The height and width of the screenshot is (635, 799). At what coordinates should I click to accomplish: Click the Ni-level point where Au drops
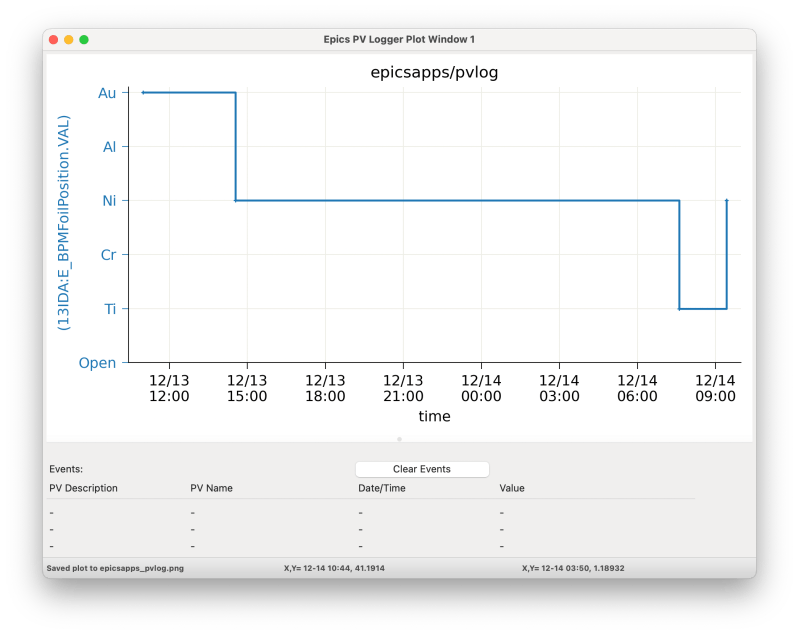click(235, 201)
